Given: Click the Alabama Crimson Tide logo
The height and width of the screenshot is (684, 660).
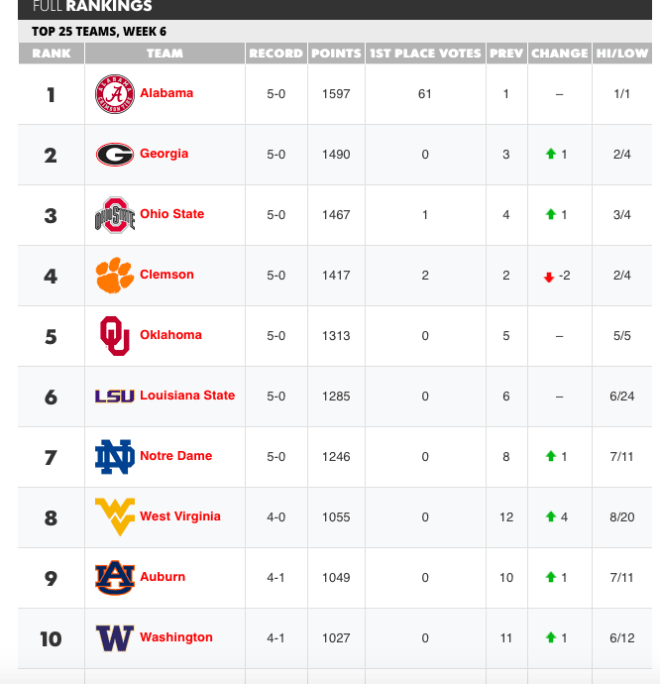Looking at the screenshot, I should click(115, 94).
